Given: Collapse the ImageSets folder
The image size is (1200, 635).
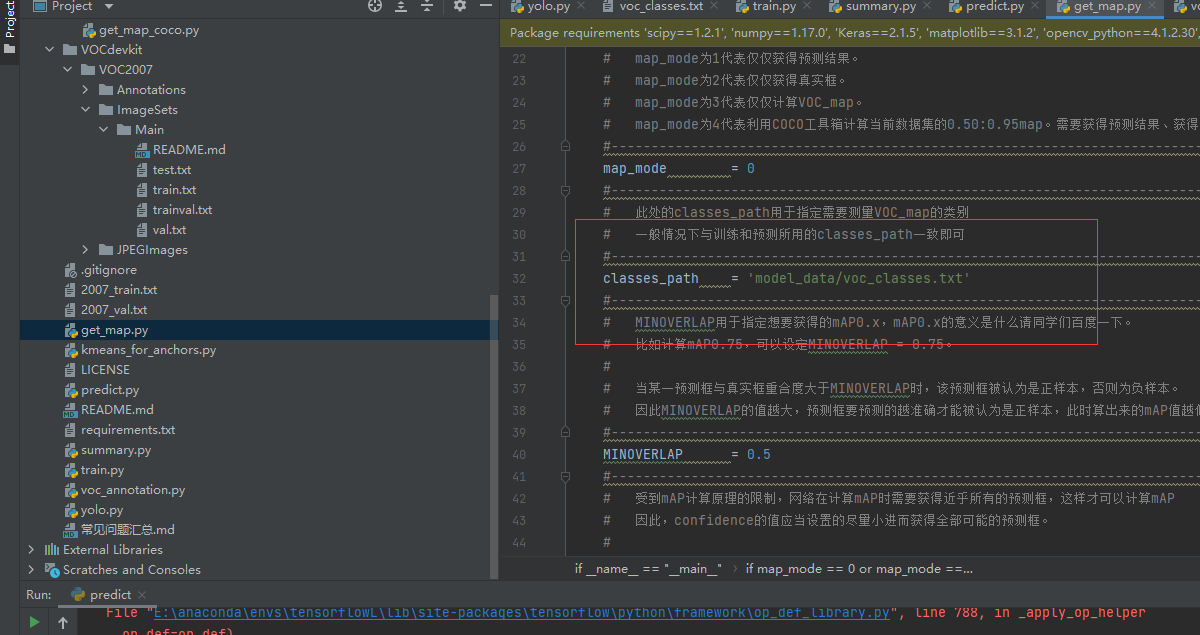Looking at the screenshot, I should coord(86,110).
